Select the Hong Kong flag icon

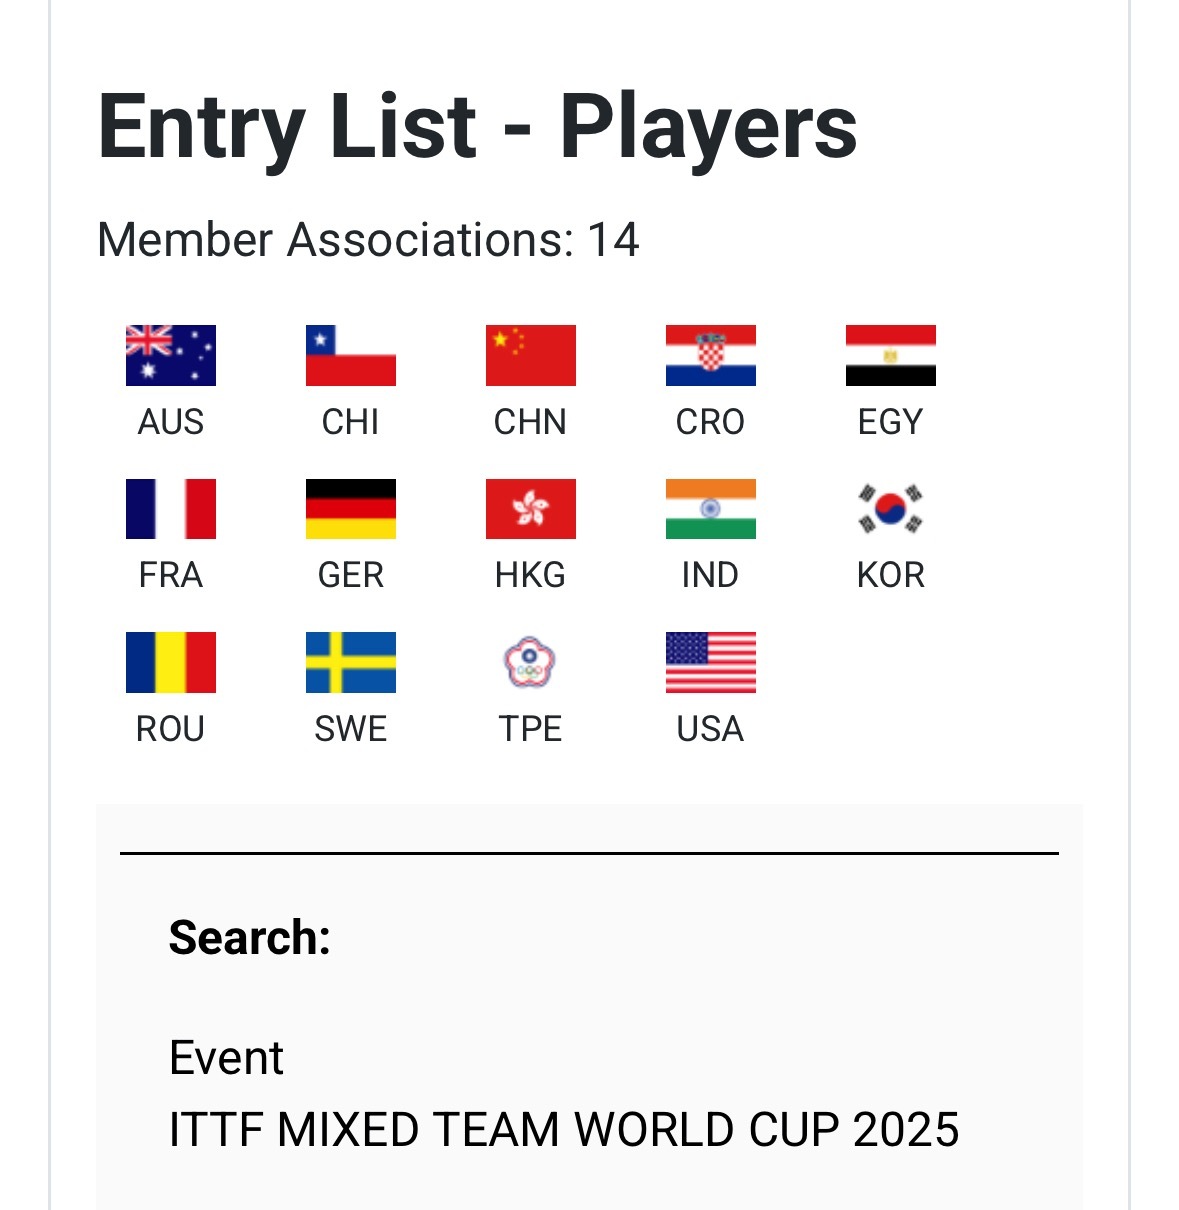pos(531,509)
